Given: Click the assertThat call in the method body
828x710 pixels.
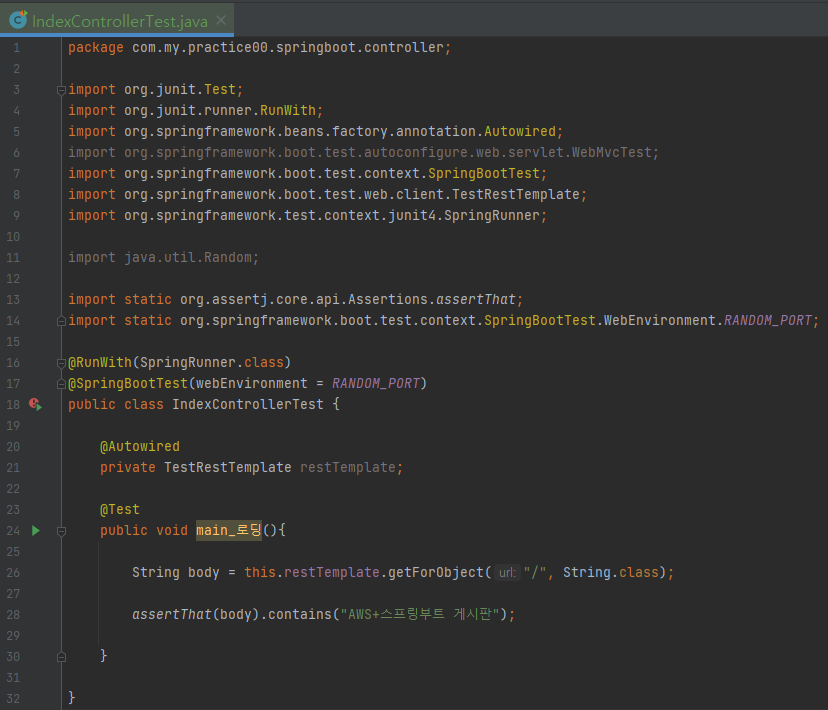Looking at the screenshot, I should (x=172, y=614).
